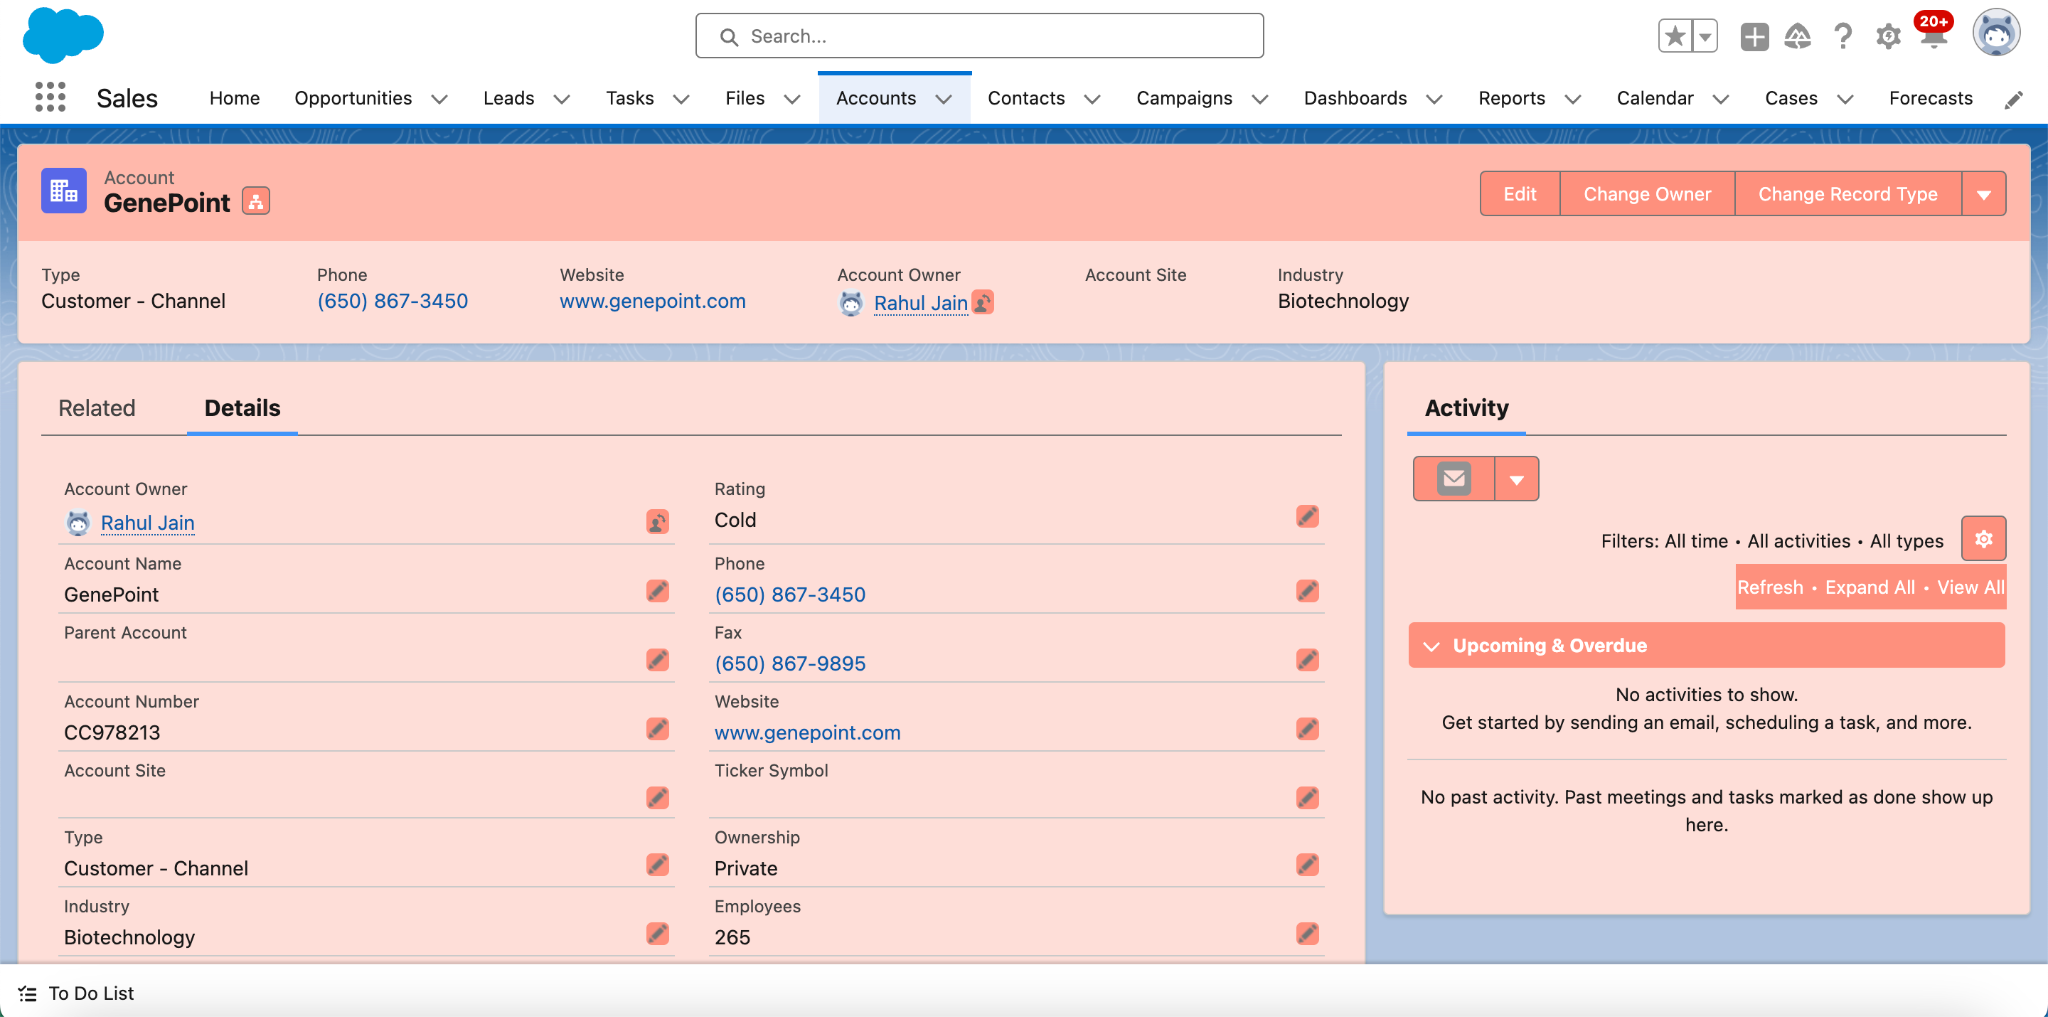Screen dimensions: 2048x1017
Task: Select the Activity tab
Action: pyautogui.click(x=1466, y=408)
